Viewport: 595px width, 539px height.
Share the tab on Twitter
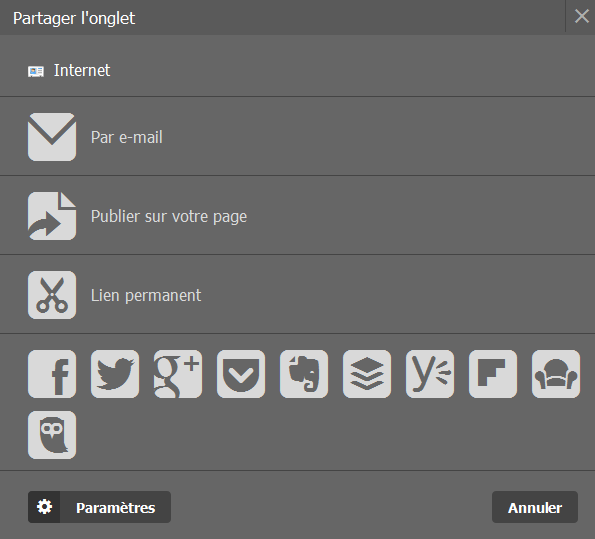pyautogui.click(x=115, y=374)
